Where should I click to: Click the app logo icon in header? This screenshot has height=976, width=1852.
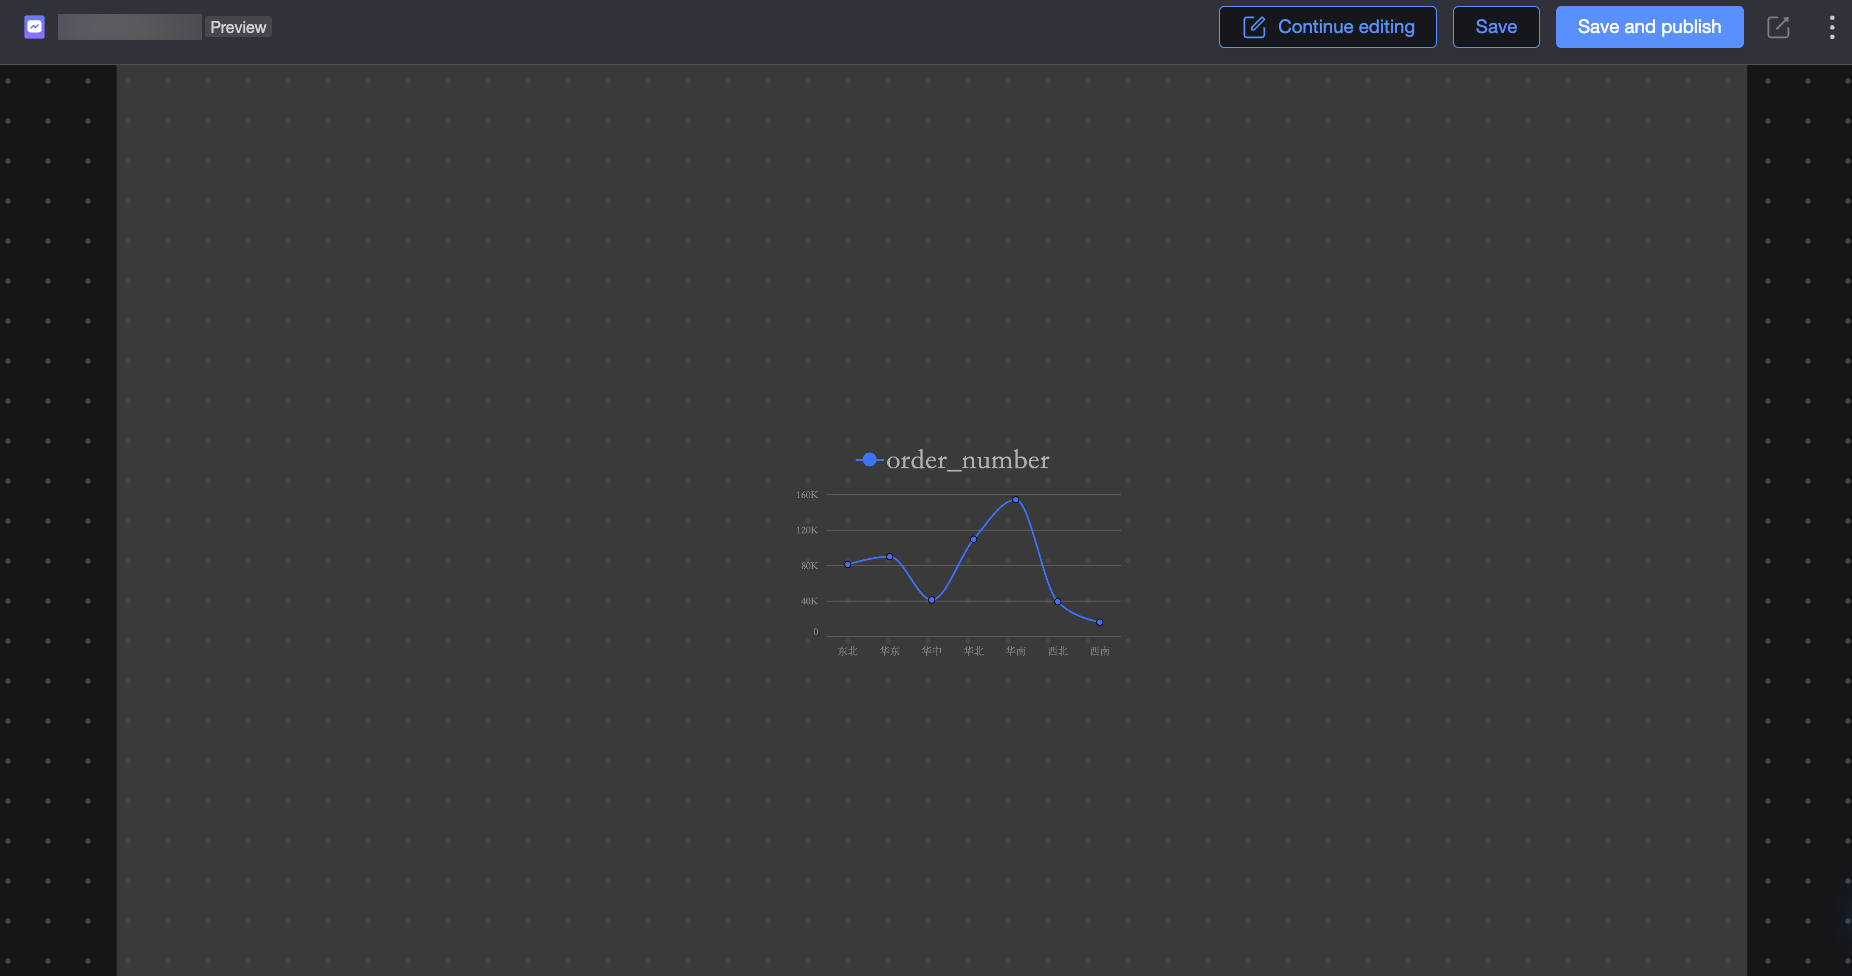click(x=35, y=27)
